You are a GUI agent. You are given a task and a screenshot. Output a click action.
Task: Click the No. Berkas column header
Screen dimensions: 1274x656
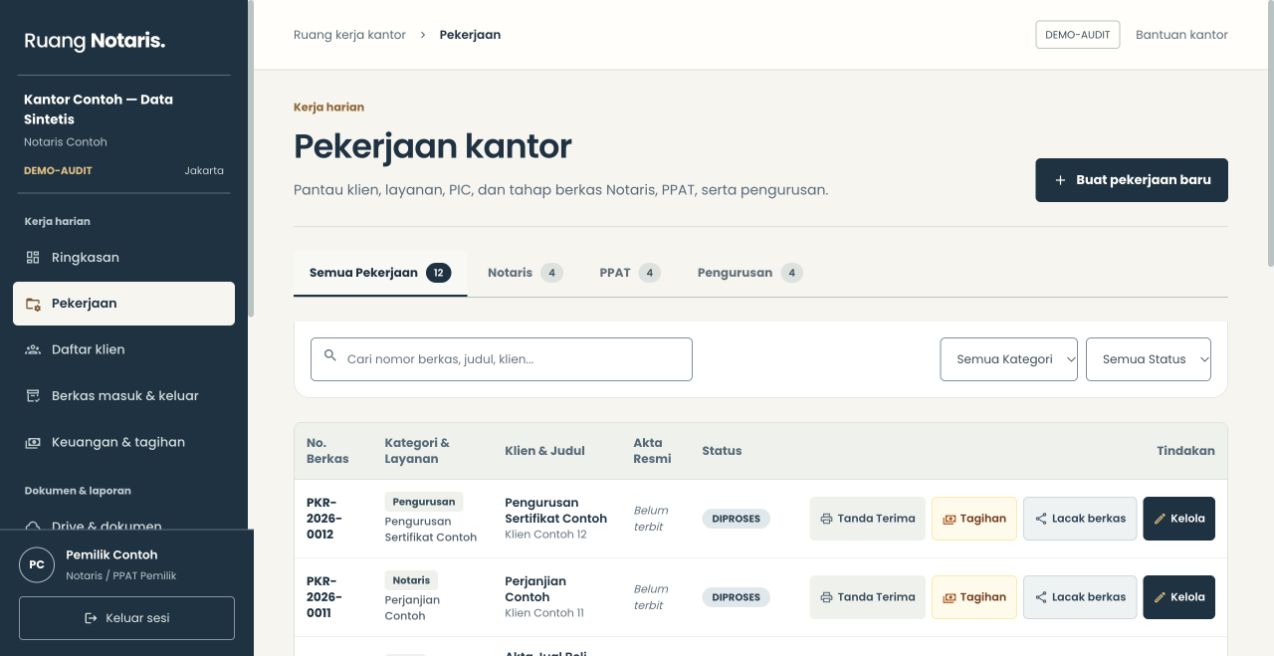[327, 451]
